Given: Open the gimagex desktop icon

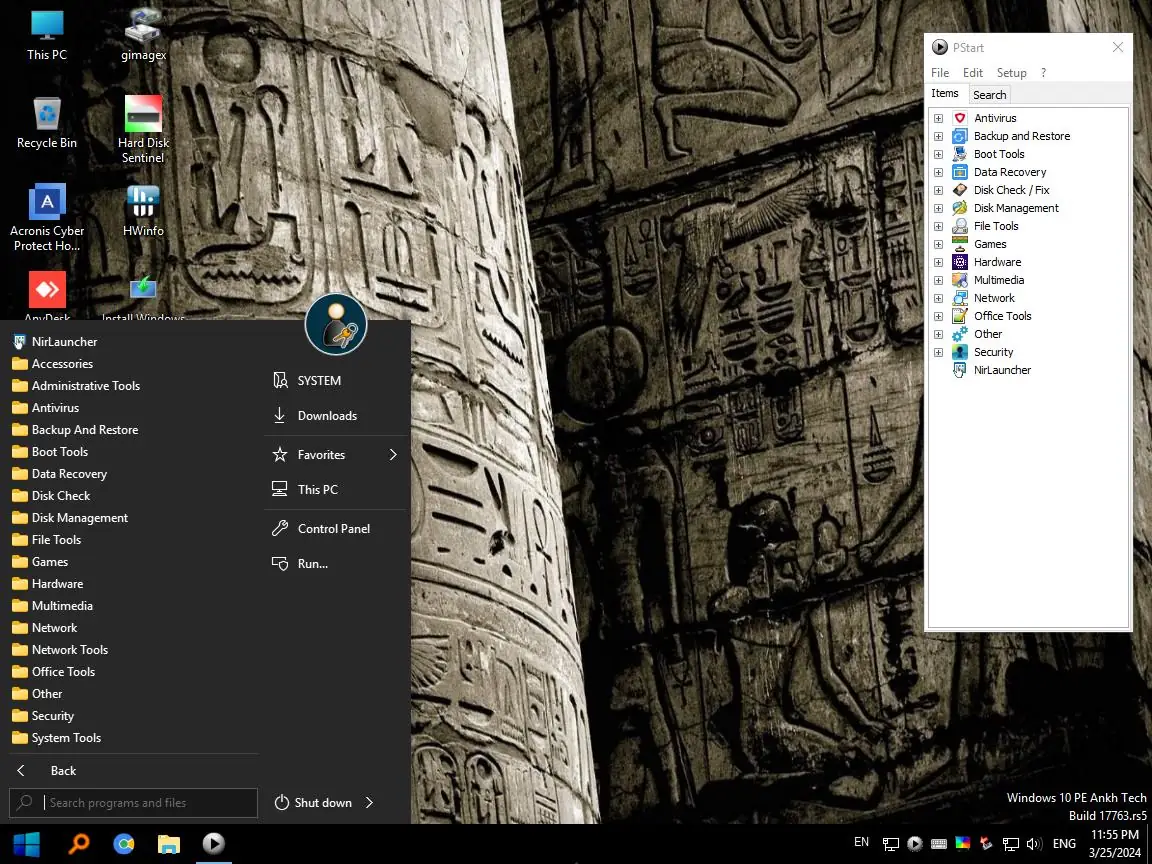Looking at the screenshot, I should coord(143,29).
